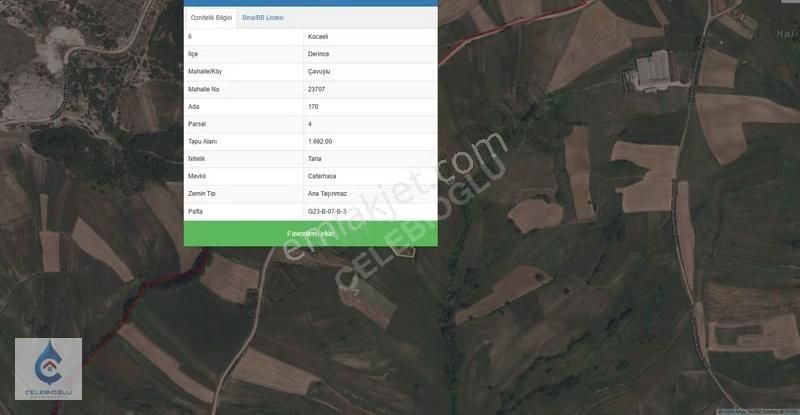The height and width of the screenshot is (415, 800).
Task: Click the Tapu Alanı label
Action: tap(202, 141)
